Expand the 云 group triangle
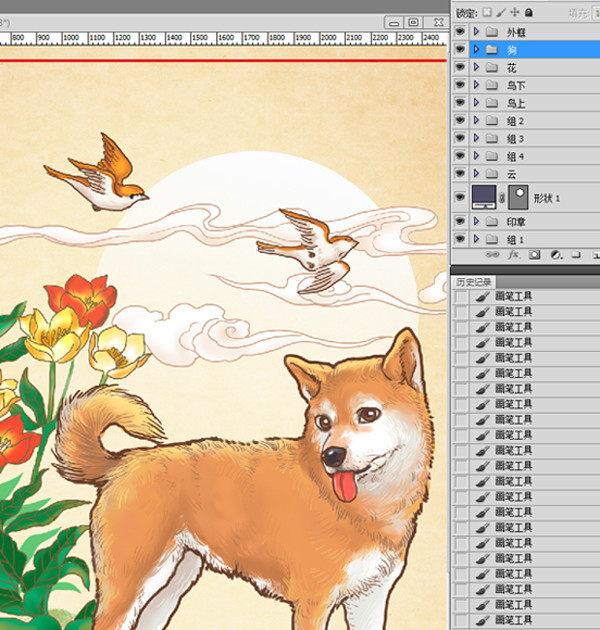The height and width of the screenshot is (630, 600). [477, 173]
